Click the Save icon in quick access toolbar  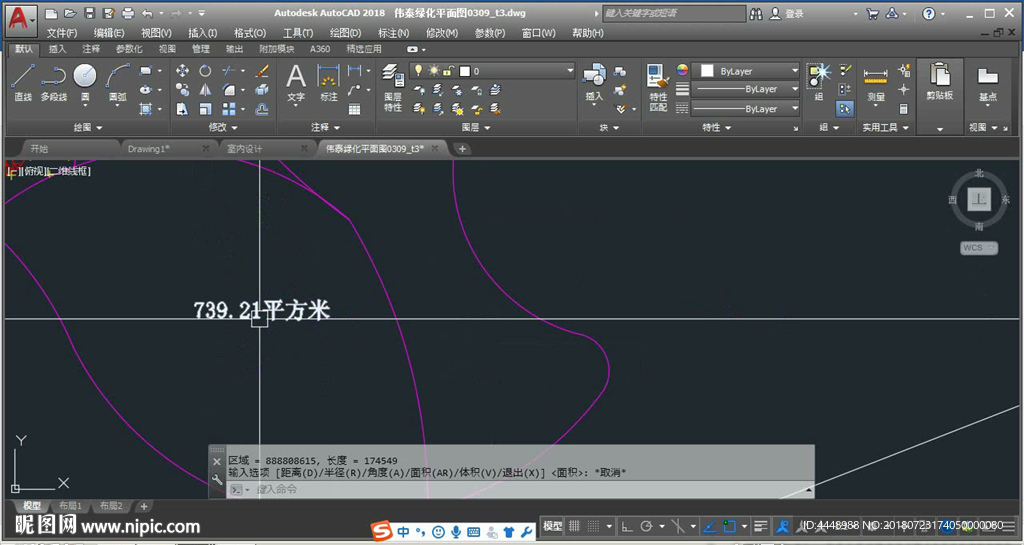[x=90, y=13]
